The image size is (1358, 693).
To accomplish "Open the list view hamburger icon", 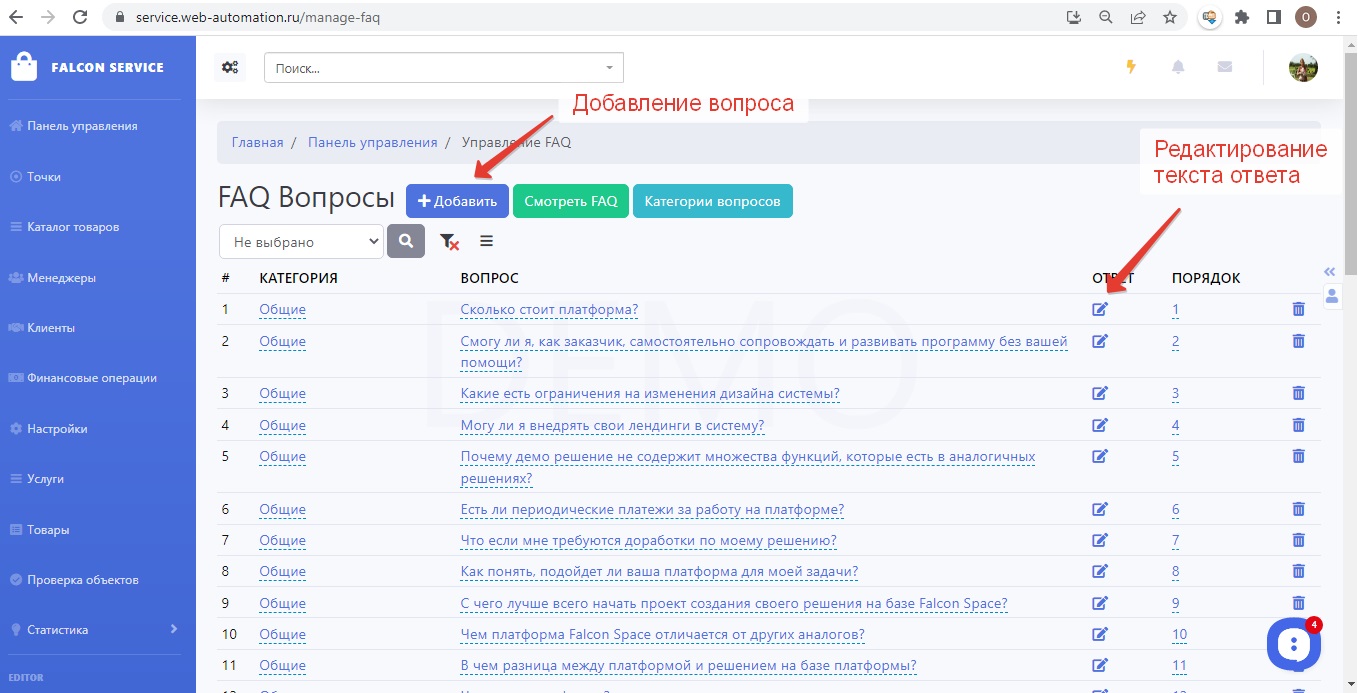I will coord(487,241).
